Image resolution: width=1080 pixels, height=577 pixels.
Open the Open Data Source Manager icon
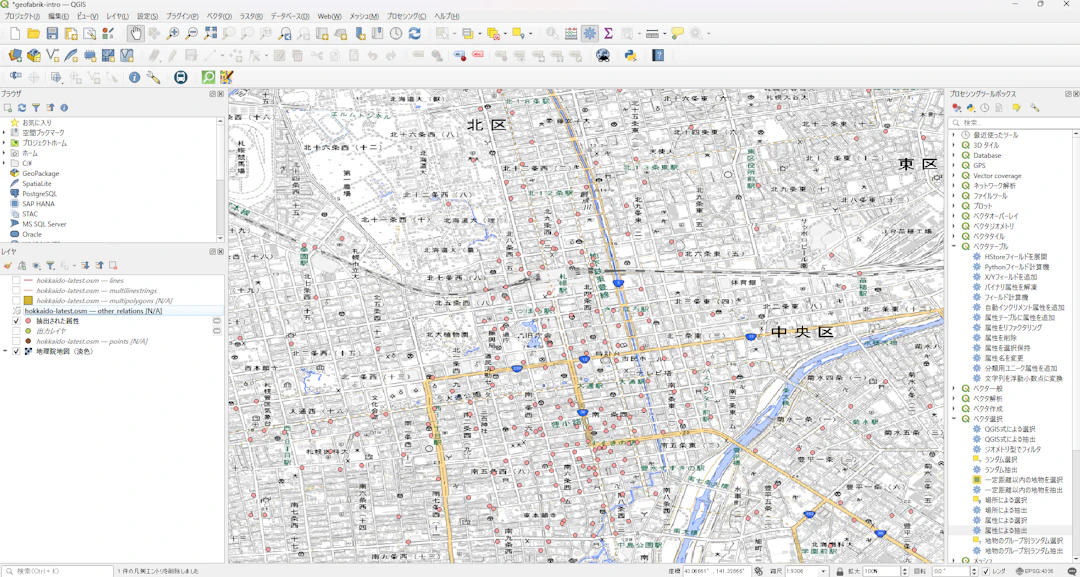click(14, 56)
